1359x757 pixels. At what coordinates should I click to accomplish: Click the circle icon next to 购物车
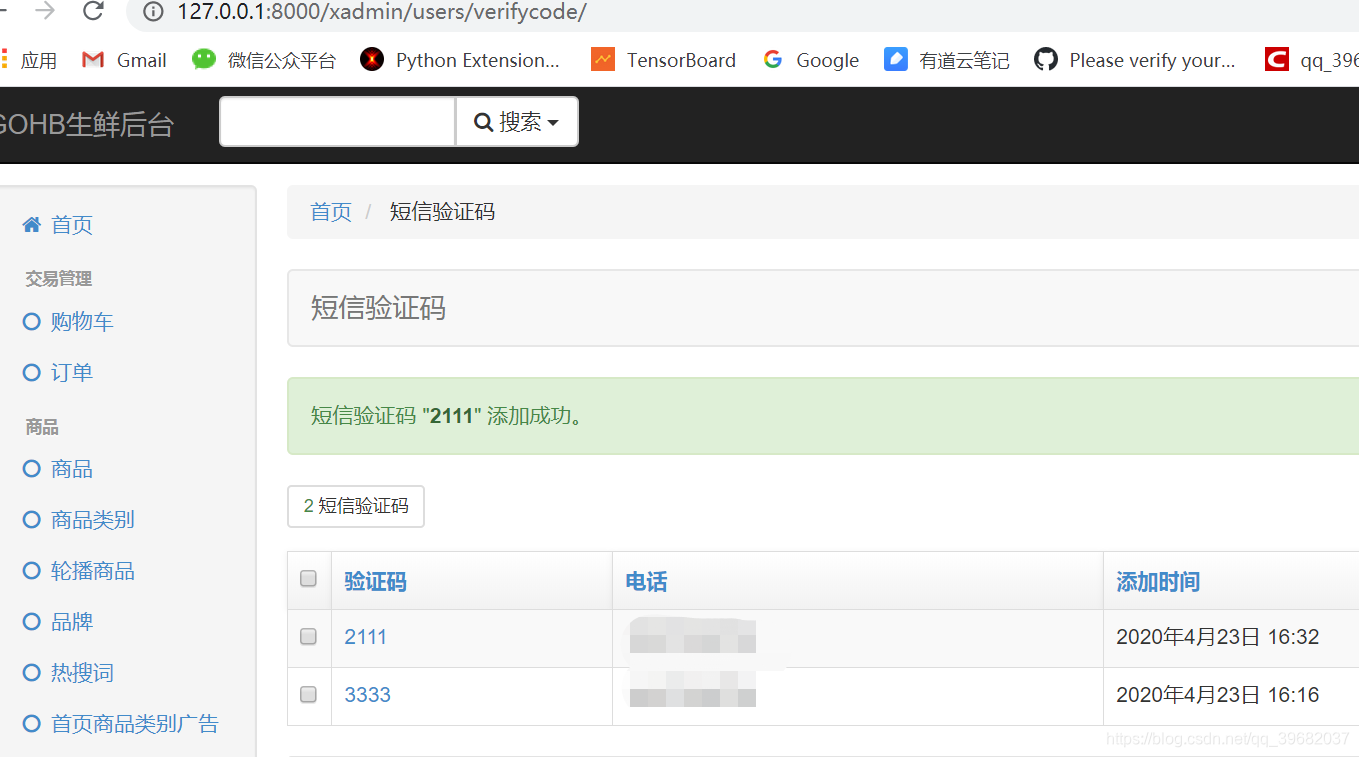(x=32, y=321)
